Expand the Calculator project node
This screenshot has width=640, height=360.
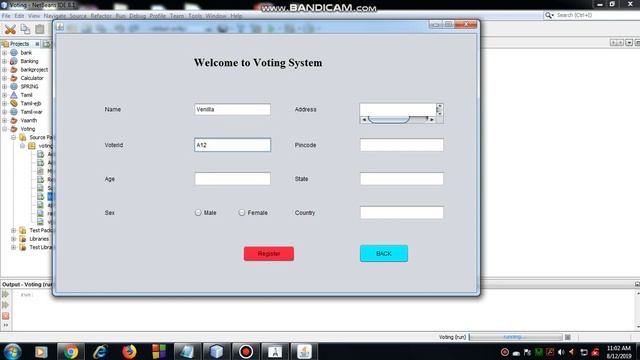(x=4, y=78)
